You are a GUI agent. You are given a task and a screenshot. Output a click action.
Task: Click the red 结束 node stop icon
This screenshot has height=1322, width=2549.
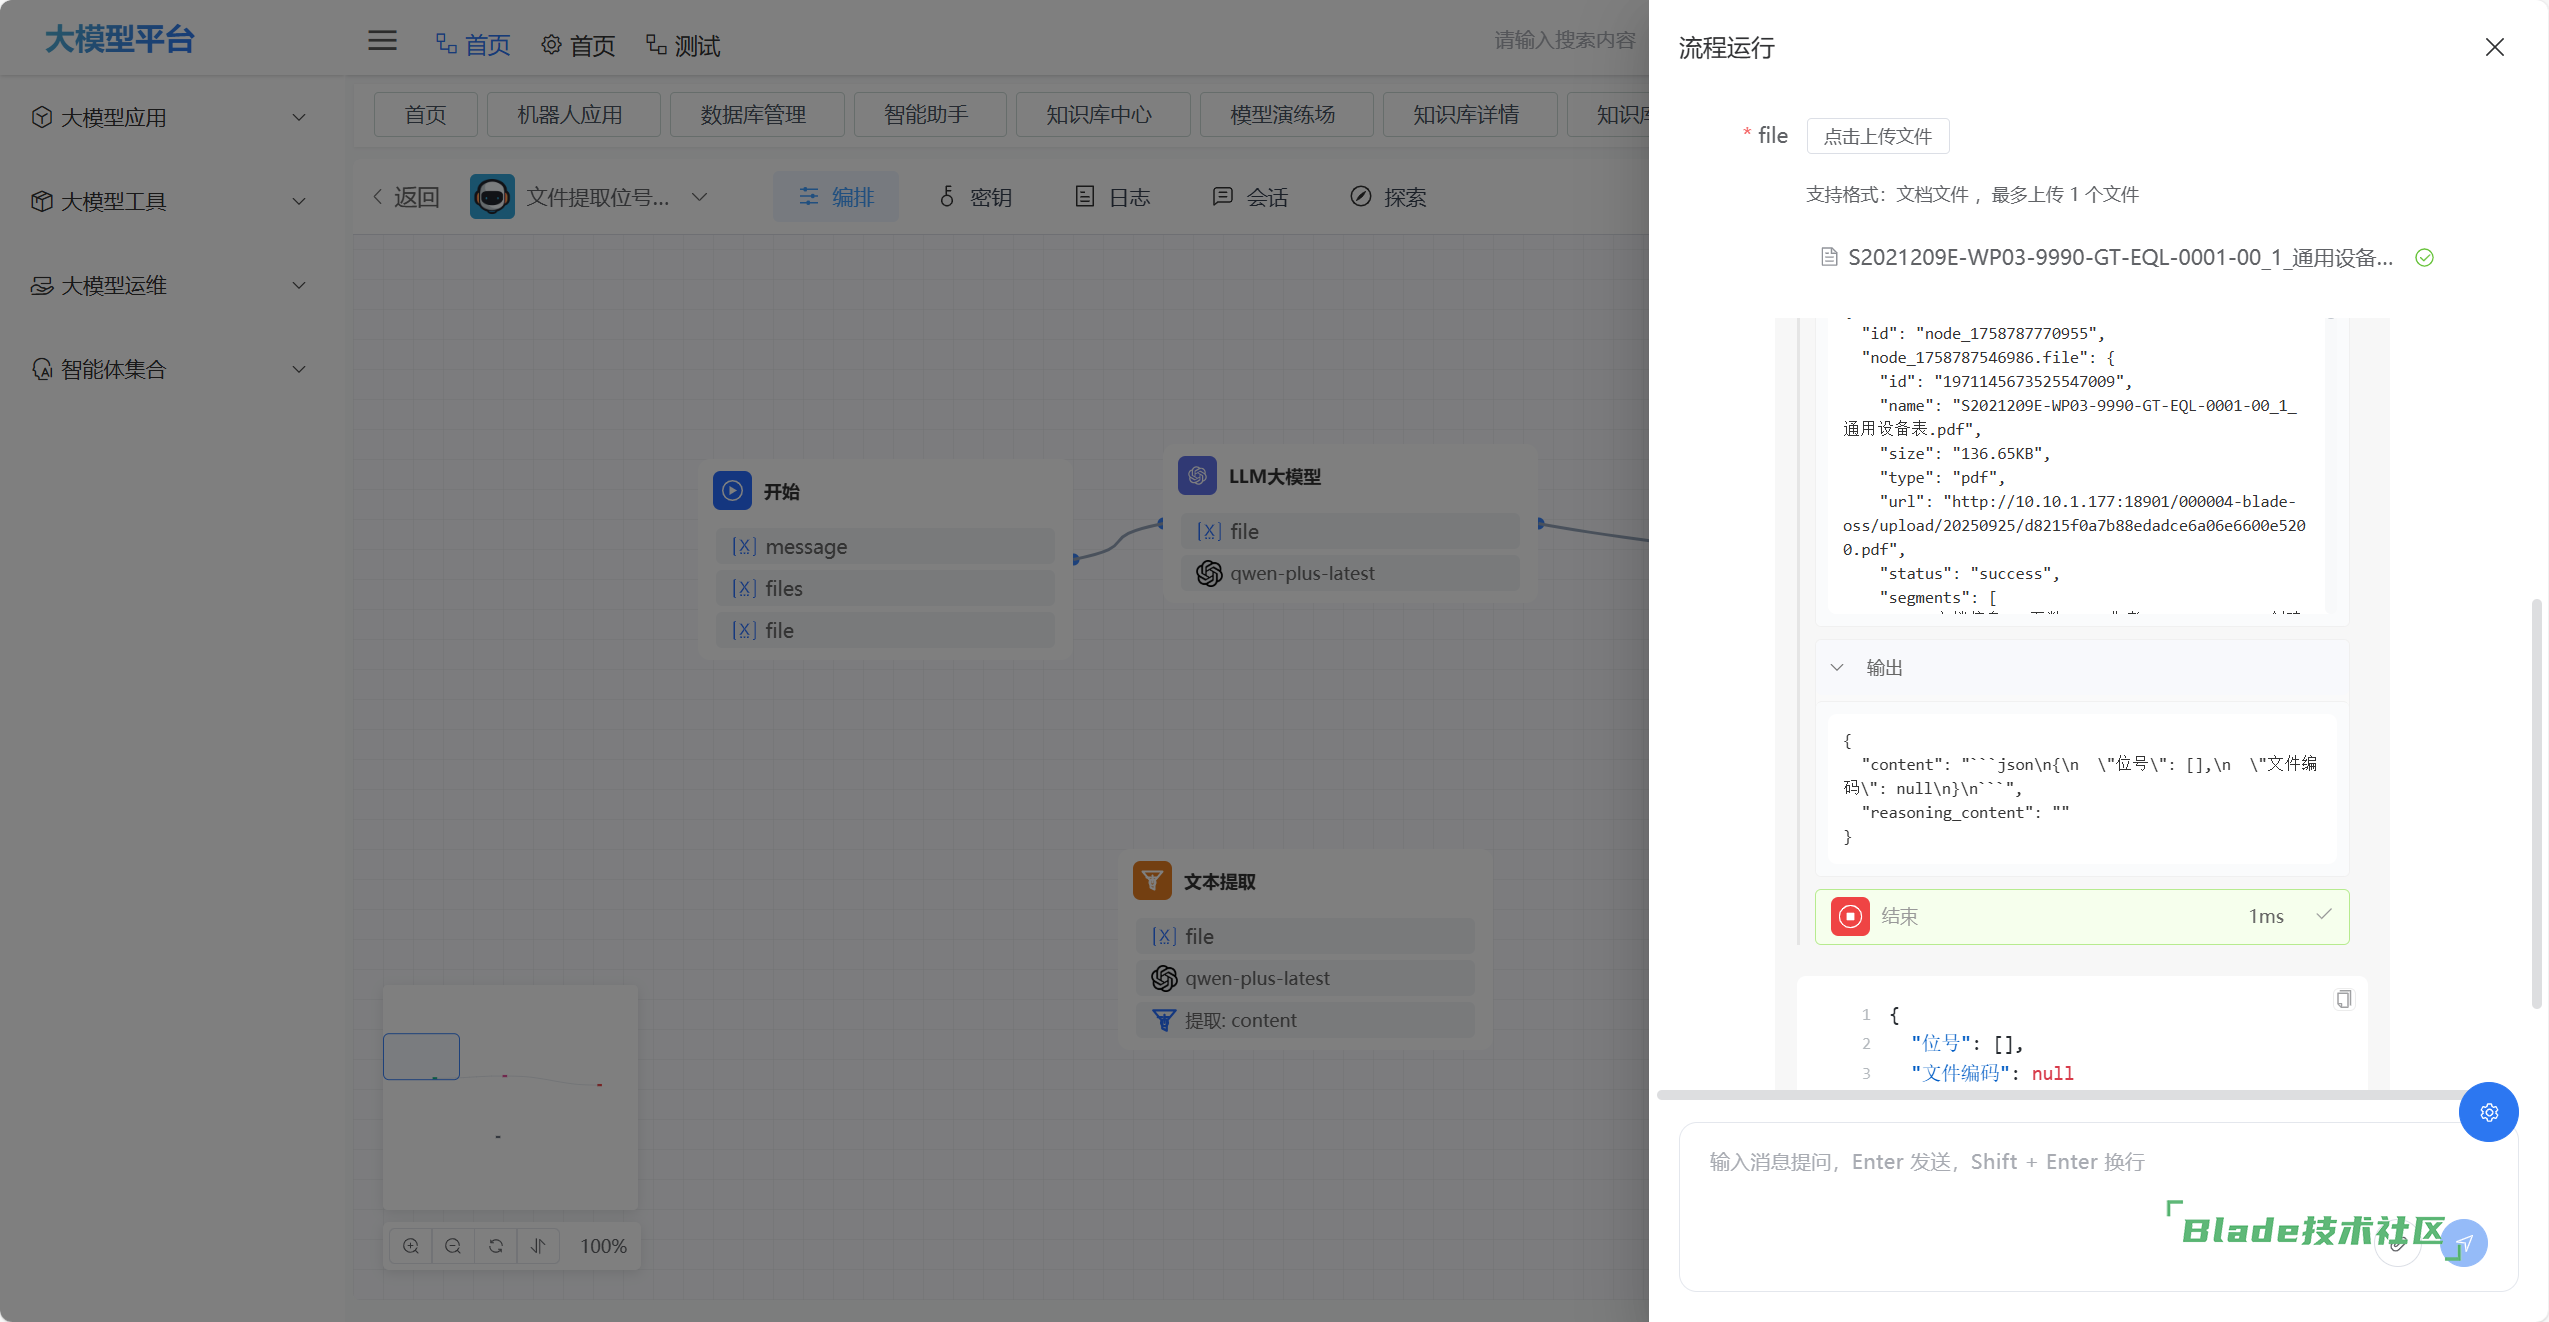coord(1850,916)
